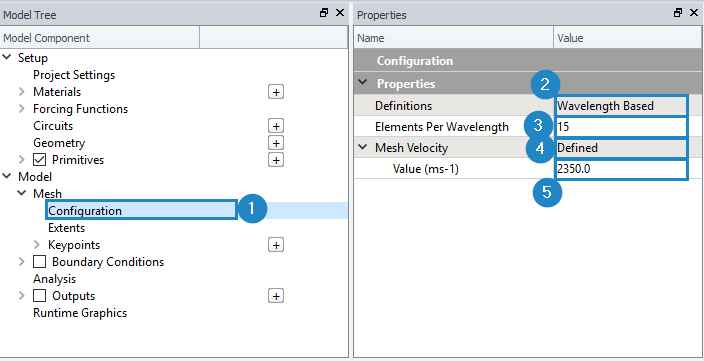This screenshot has height=361, width=704.
Task: Select Primitives label in model tree
Action: 78,160
